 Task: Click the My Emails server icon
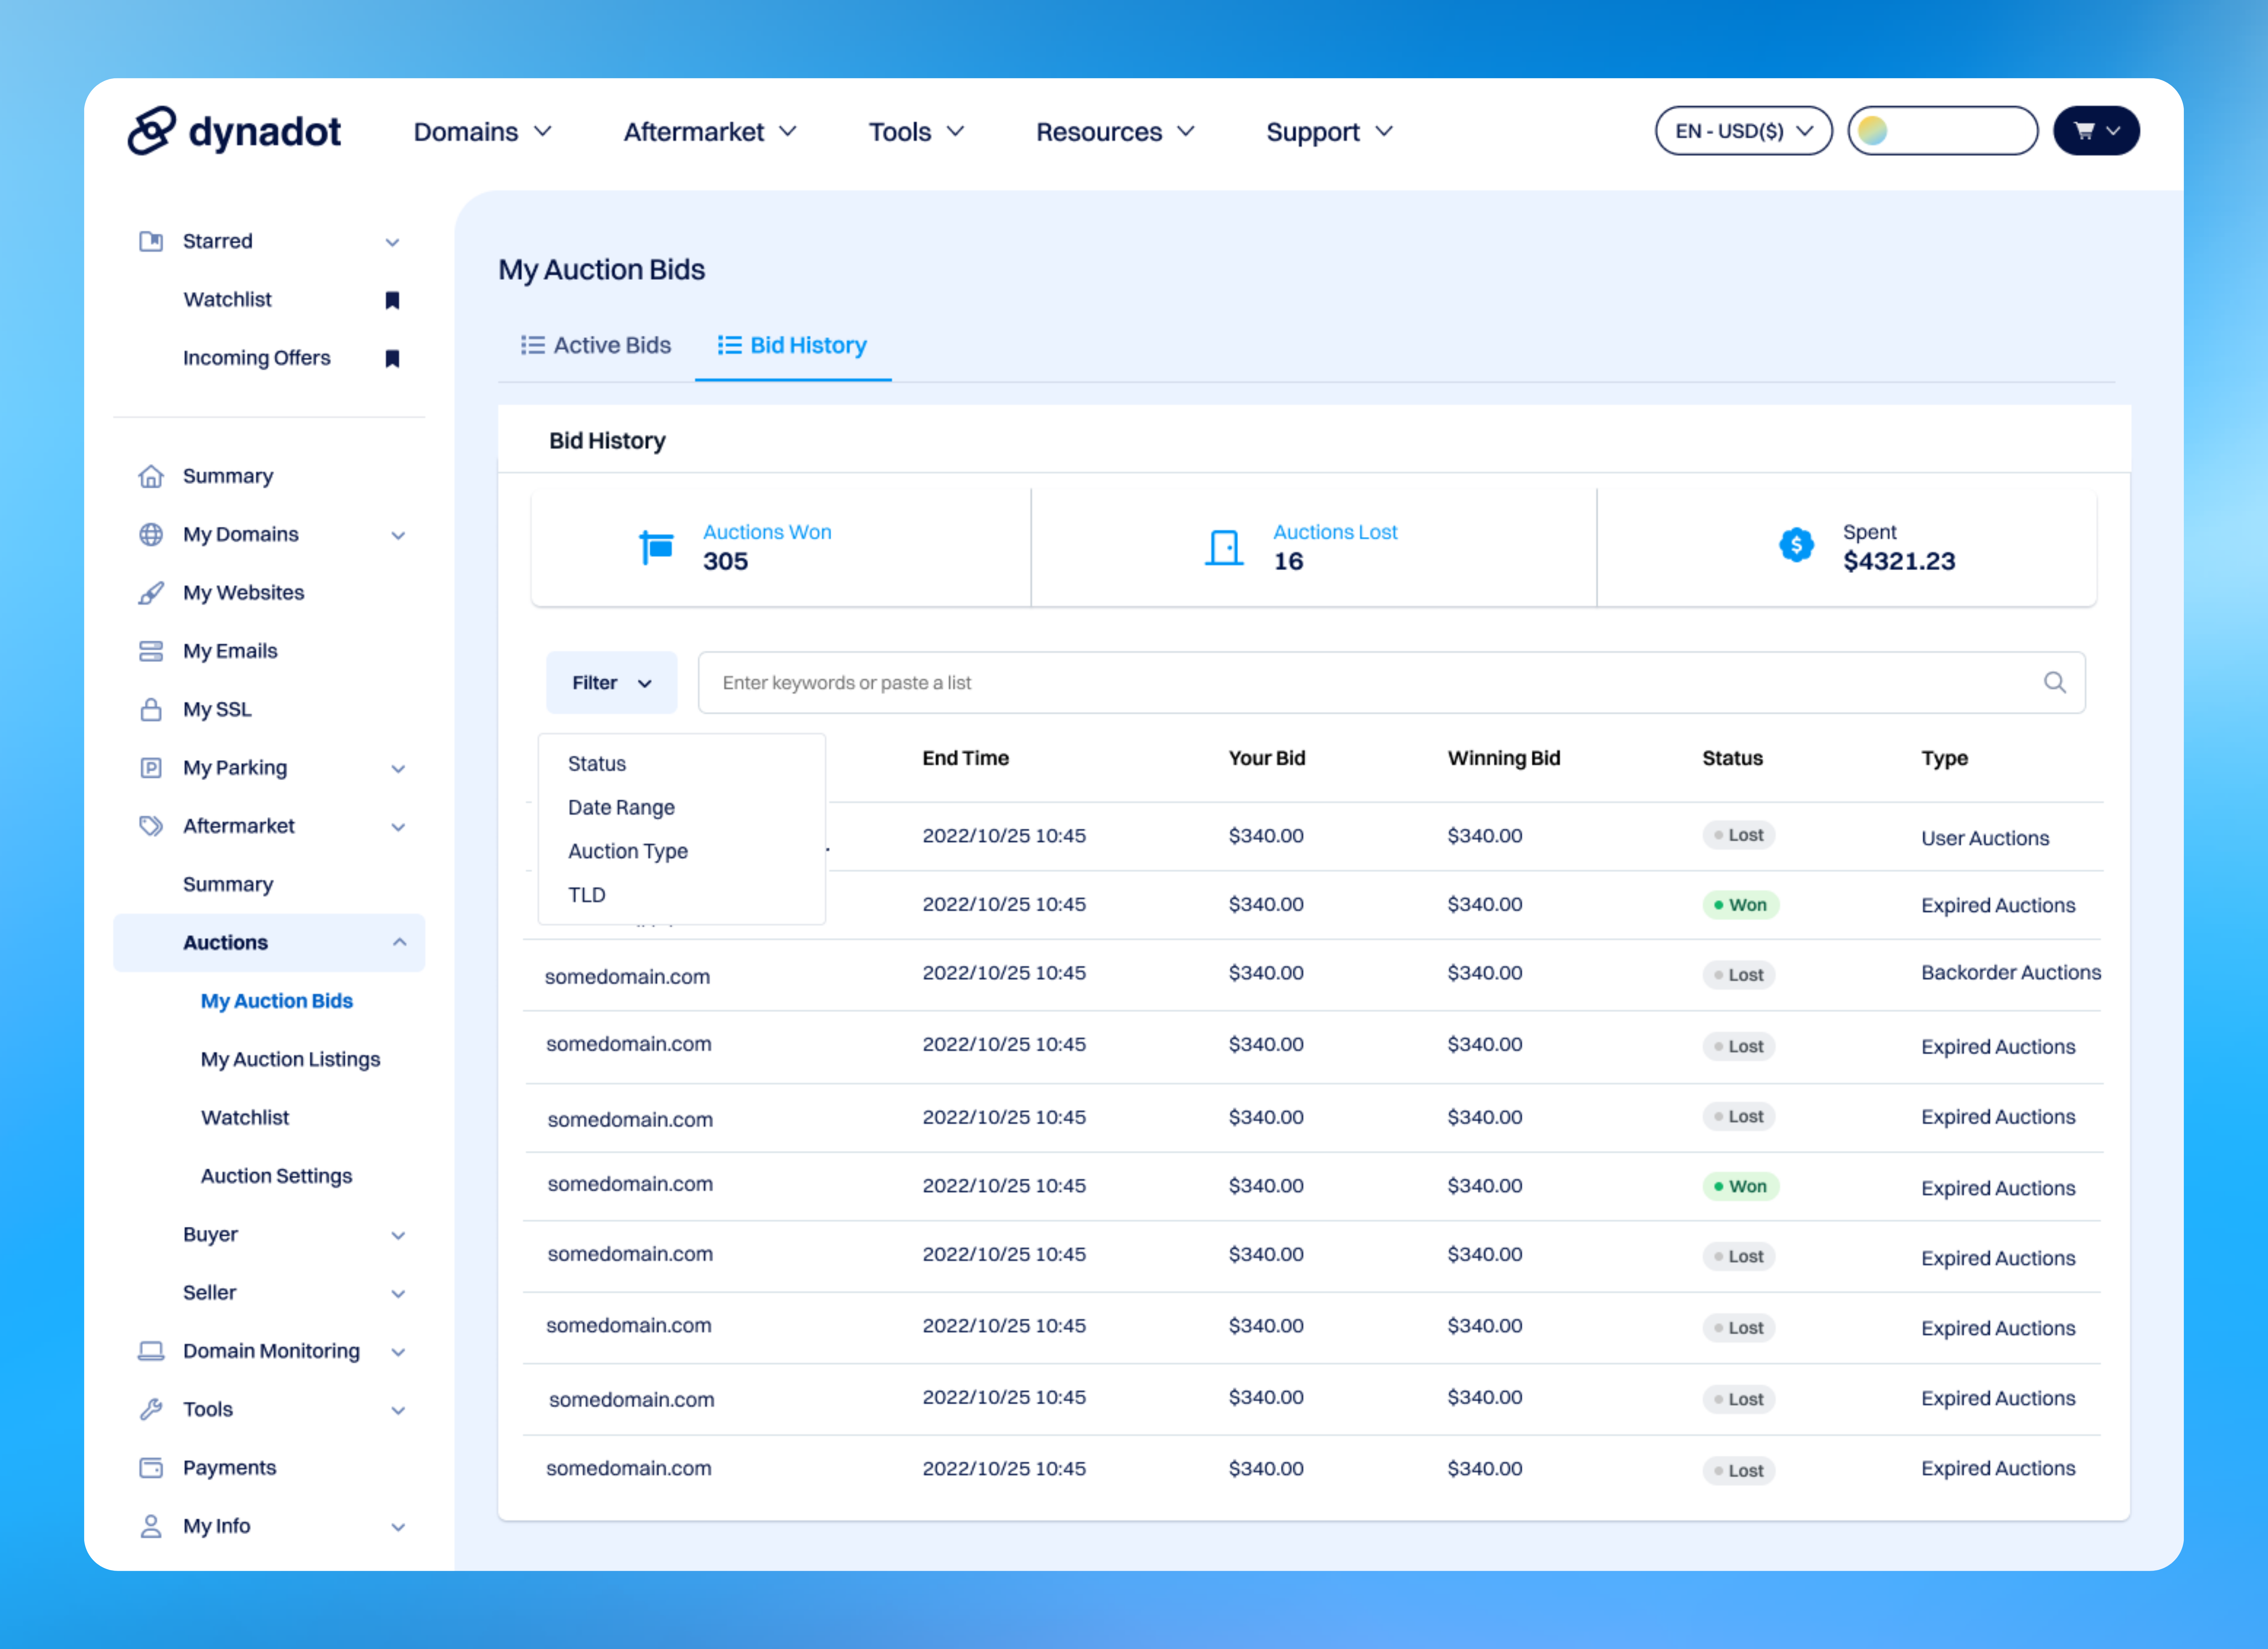151,651
